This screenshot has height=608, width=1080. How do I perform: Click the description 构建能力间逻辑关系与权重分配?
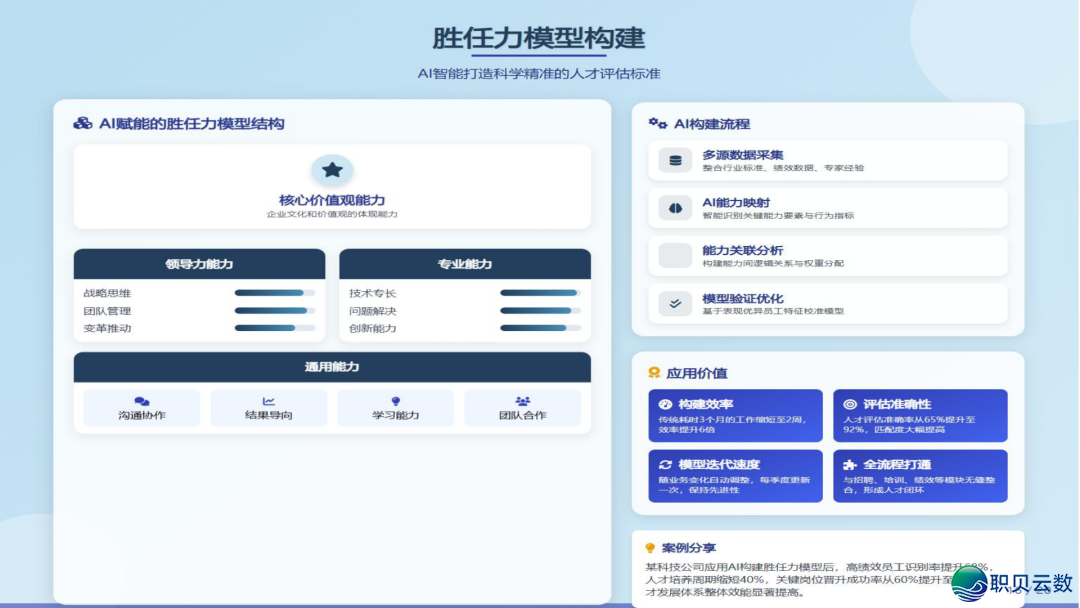tap(773, 263)
